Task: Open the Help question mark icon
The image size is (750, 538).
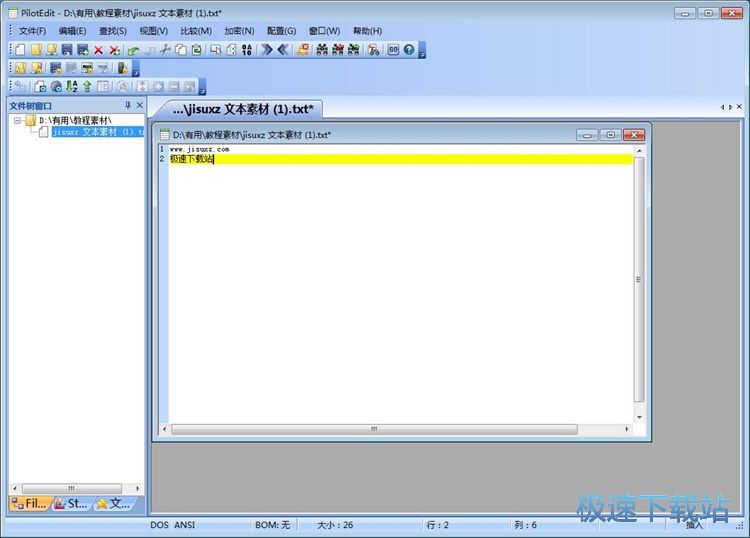Action: (409, 50)
